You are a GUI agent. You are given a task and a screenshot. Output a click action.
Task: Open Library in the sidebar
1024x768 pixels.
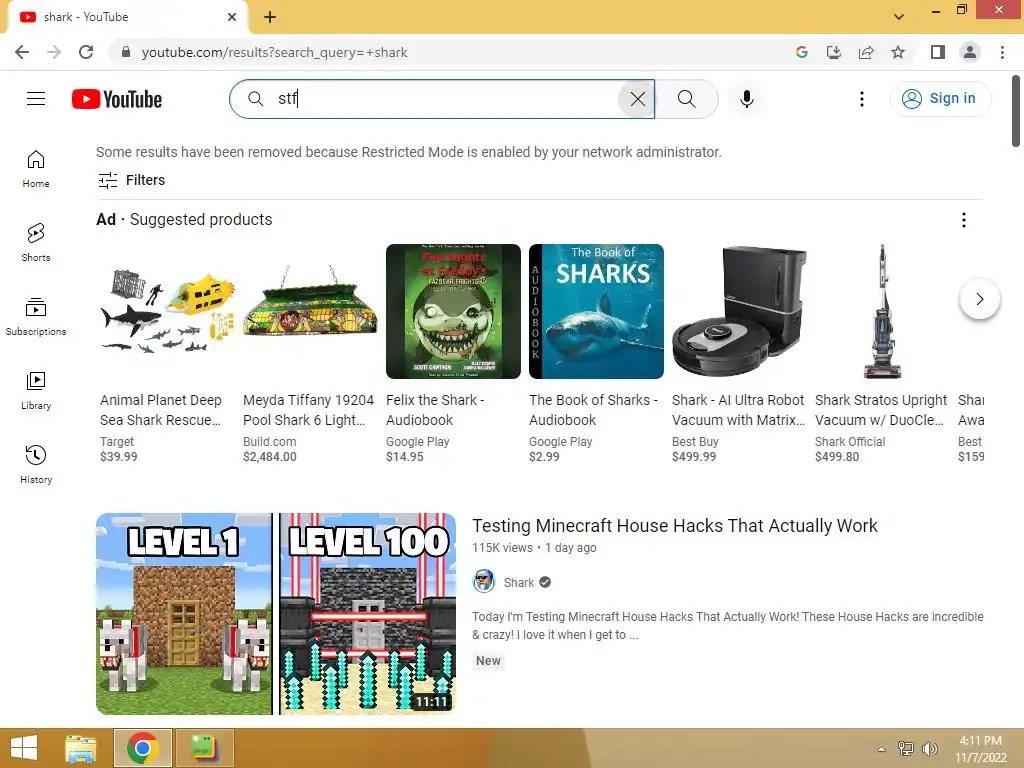36,391
